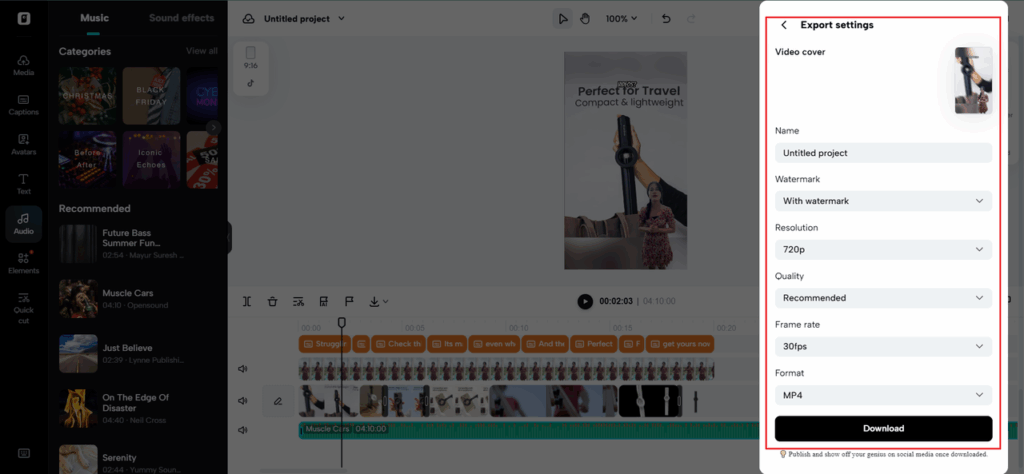Screen dimensions: 1024x474
Task: Open the Watermark dropdown
Action: coord(883,201)
